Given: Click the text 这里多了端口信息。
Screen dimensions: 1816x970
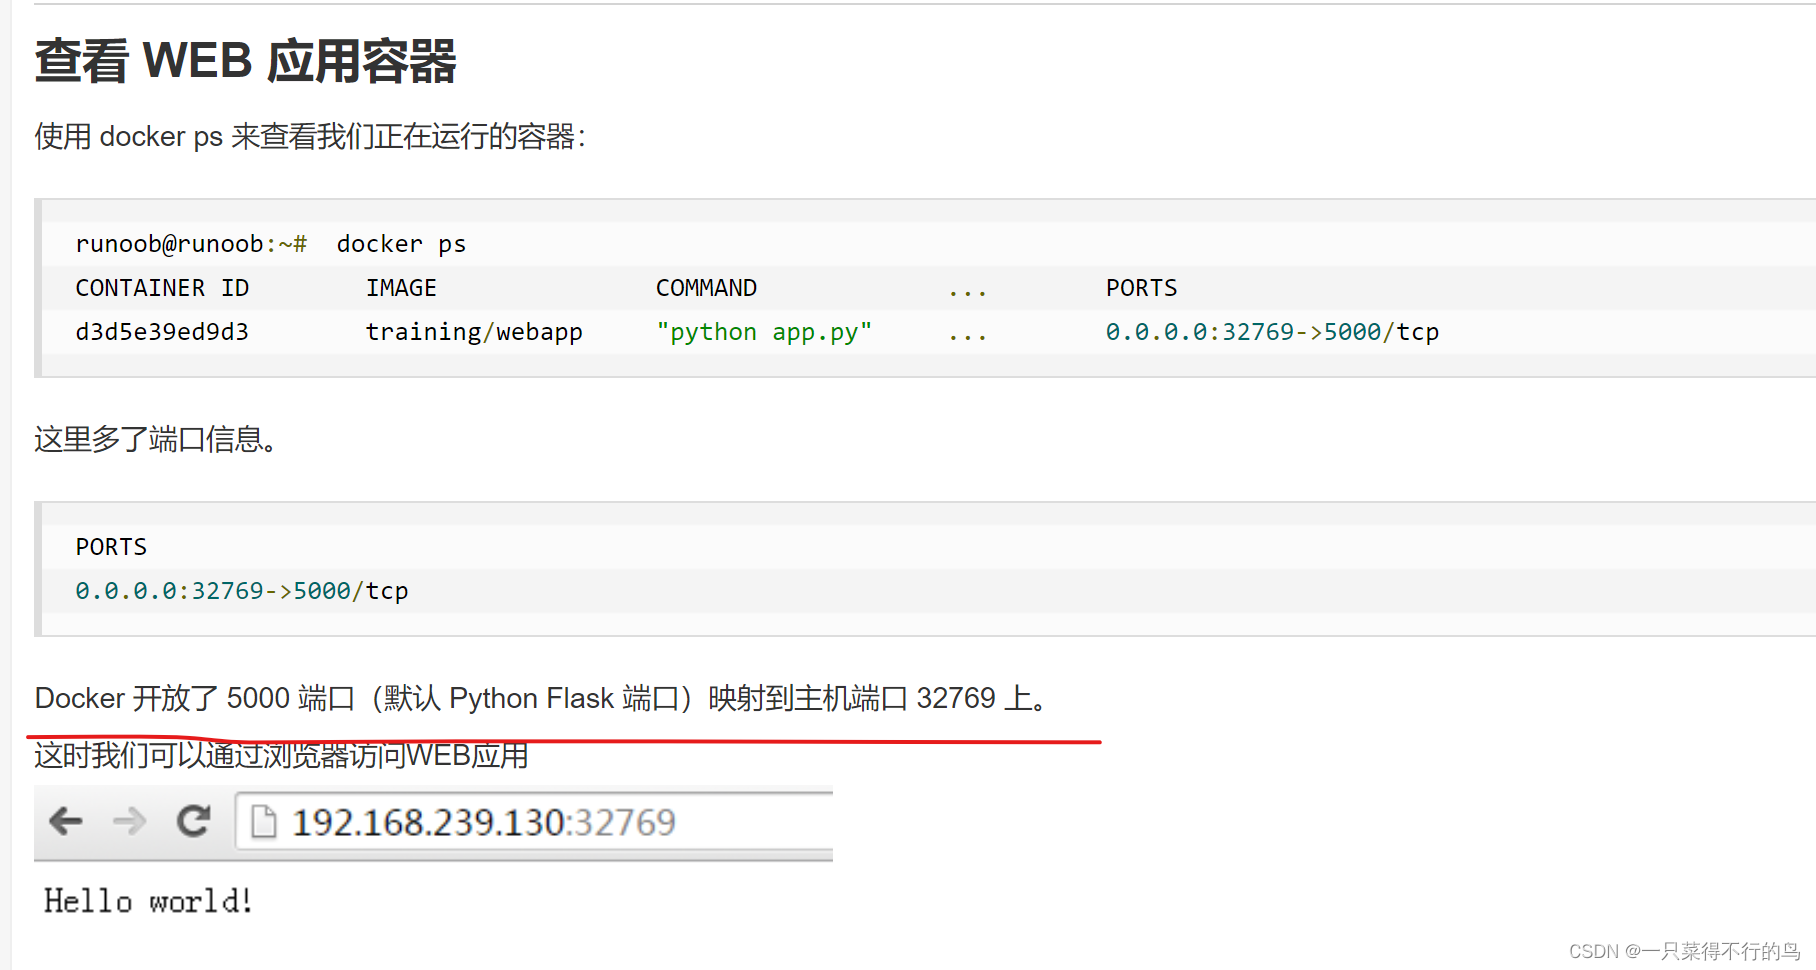Looking at the screenshot, I should tap(156, 439).
